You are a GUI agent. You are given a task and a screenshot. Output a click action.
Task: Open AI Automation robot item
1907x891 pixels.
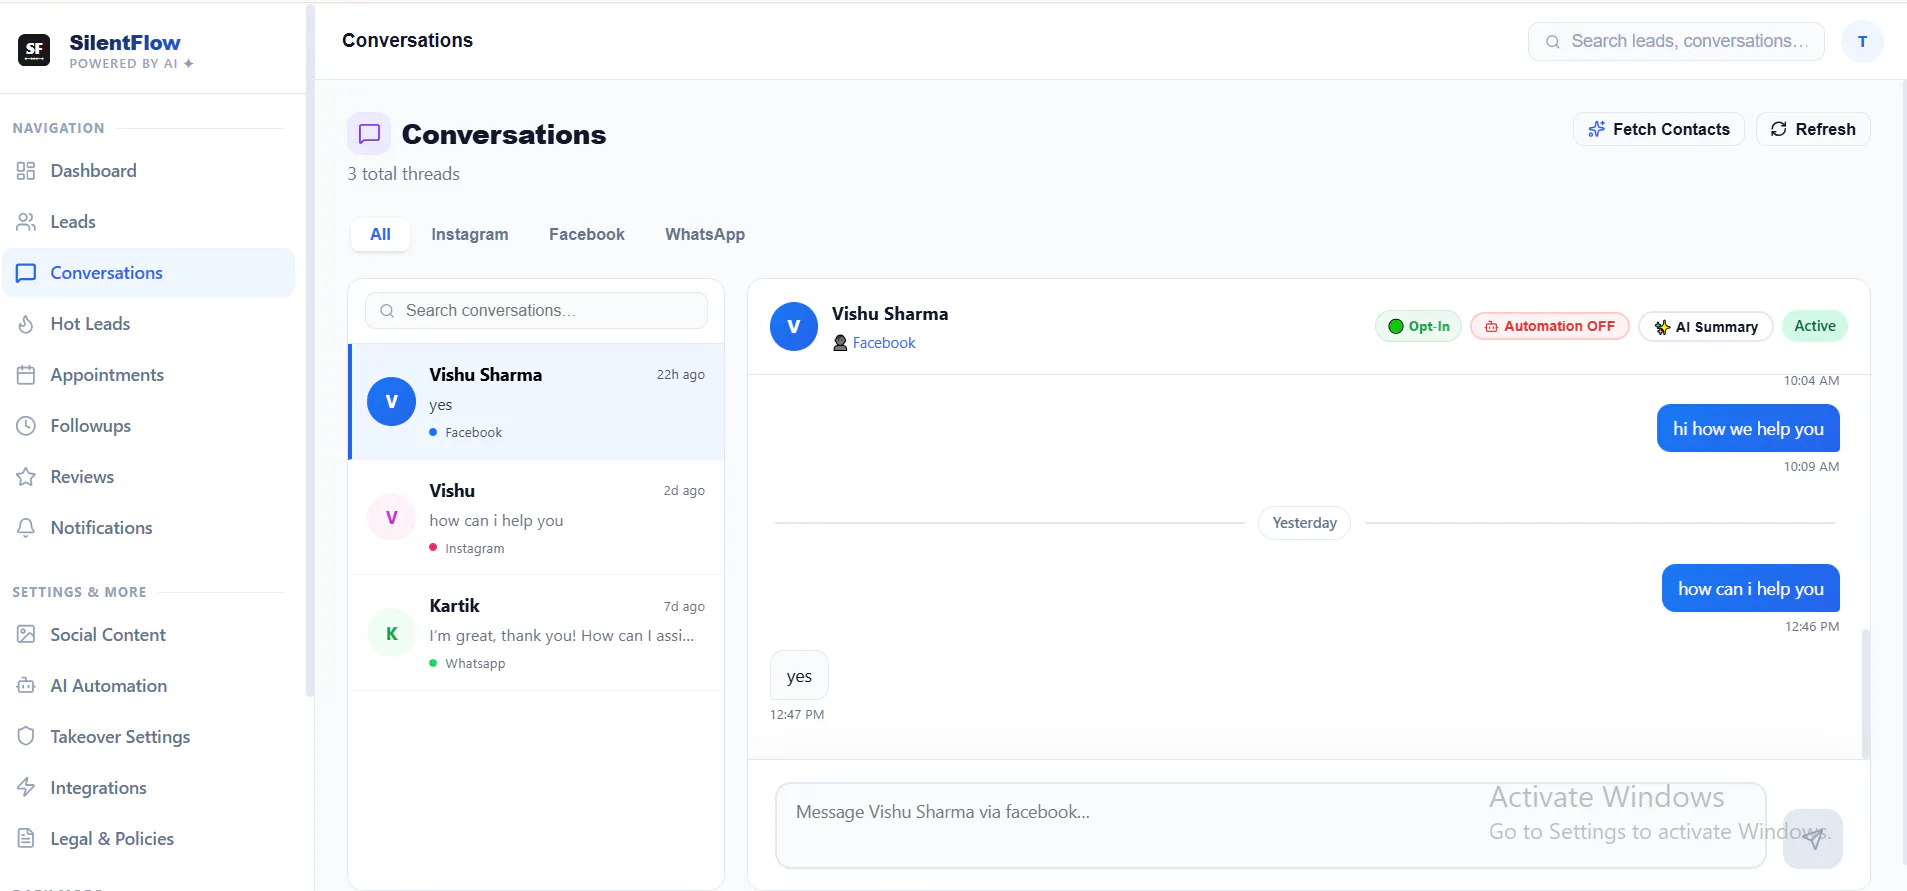[x=148, y=686]
